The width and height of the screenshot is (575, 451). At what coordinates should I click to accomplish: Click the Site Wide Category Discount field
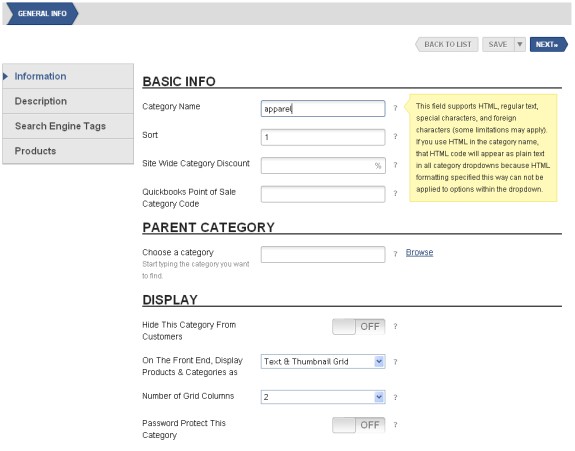tap(323, 165)
